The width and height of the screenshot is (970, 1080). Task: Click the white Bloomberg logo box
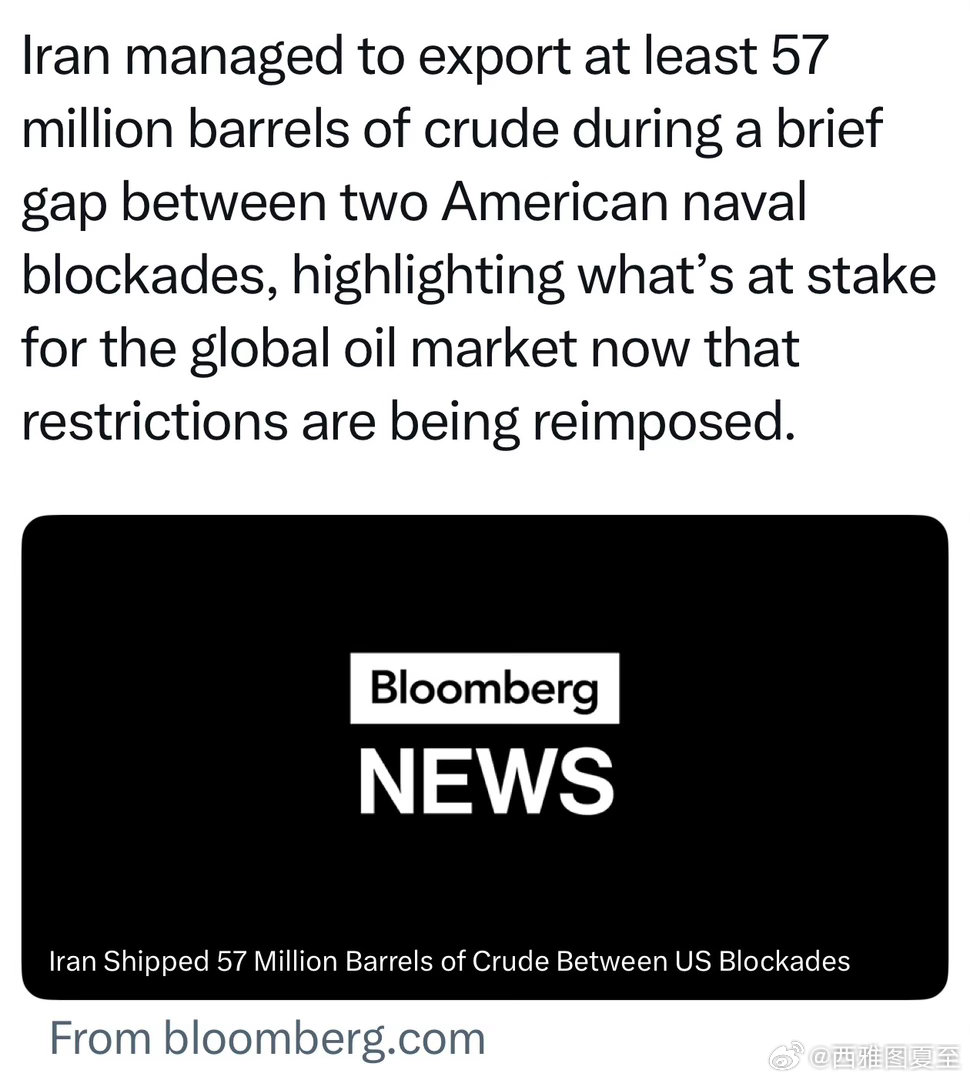click(x=485, y=688)
